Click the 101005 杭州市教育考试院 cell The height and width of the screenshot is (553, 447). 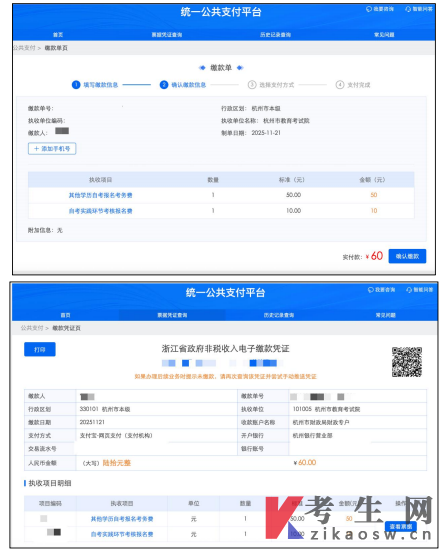point(326,409)
